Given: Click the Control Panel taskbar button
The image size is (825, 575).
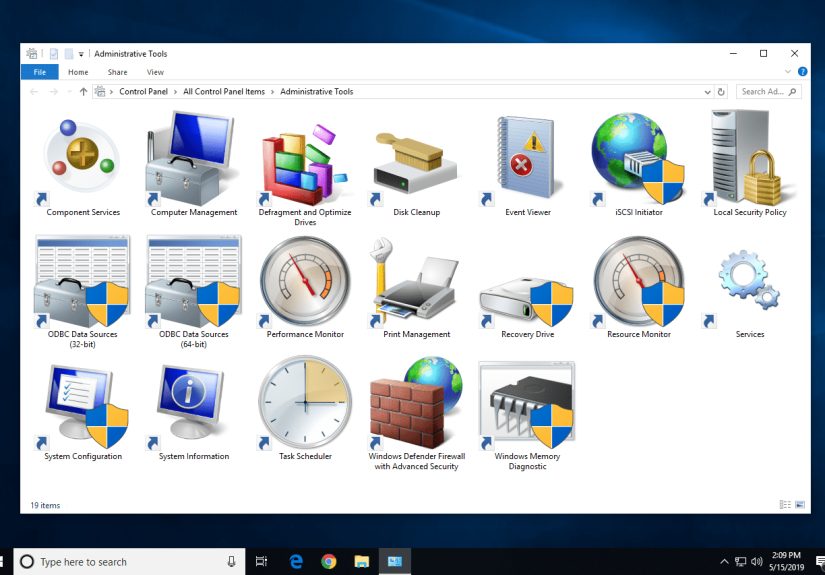Looking at the screenshot, I should (x=395, y=562).
